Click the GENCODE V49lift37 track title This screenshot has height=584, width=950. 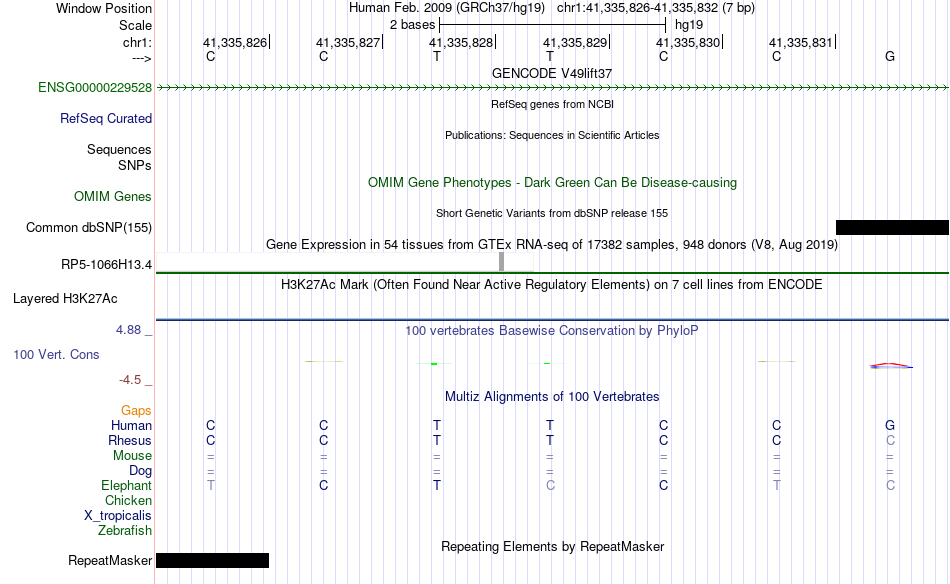pos(552,73)
